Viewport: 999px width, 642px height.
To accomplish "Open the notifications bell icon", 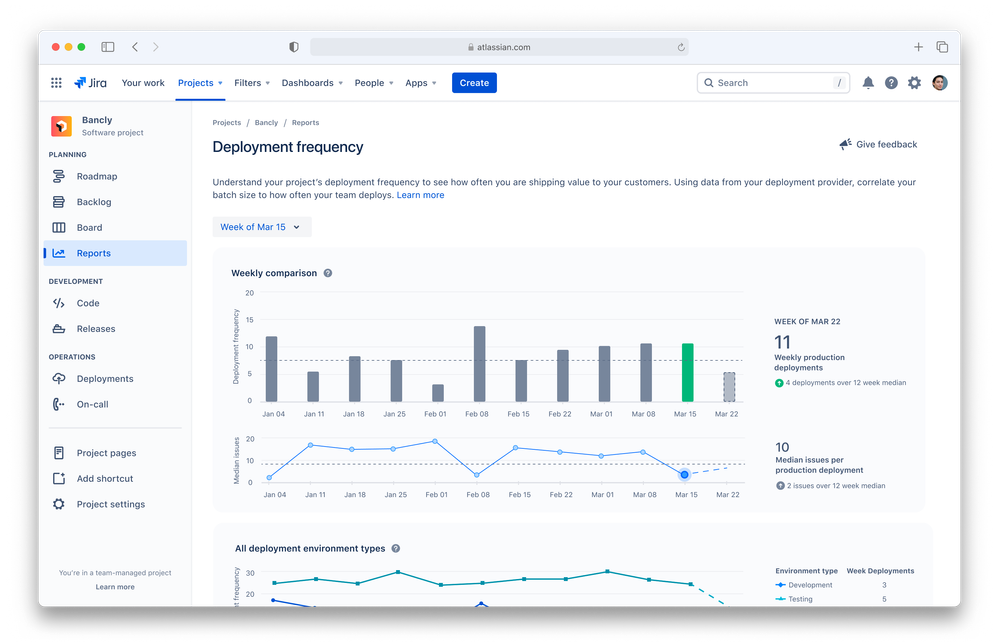I will [x=868, y=83].
